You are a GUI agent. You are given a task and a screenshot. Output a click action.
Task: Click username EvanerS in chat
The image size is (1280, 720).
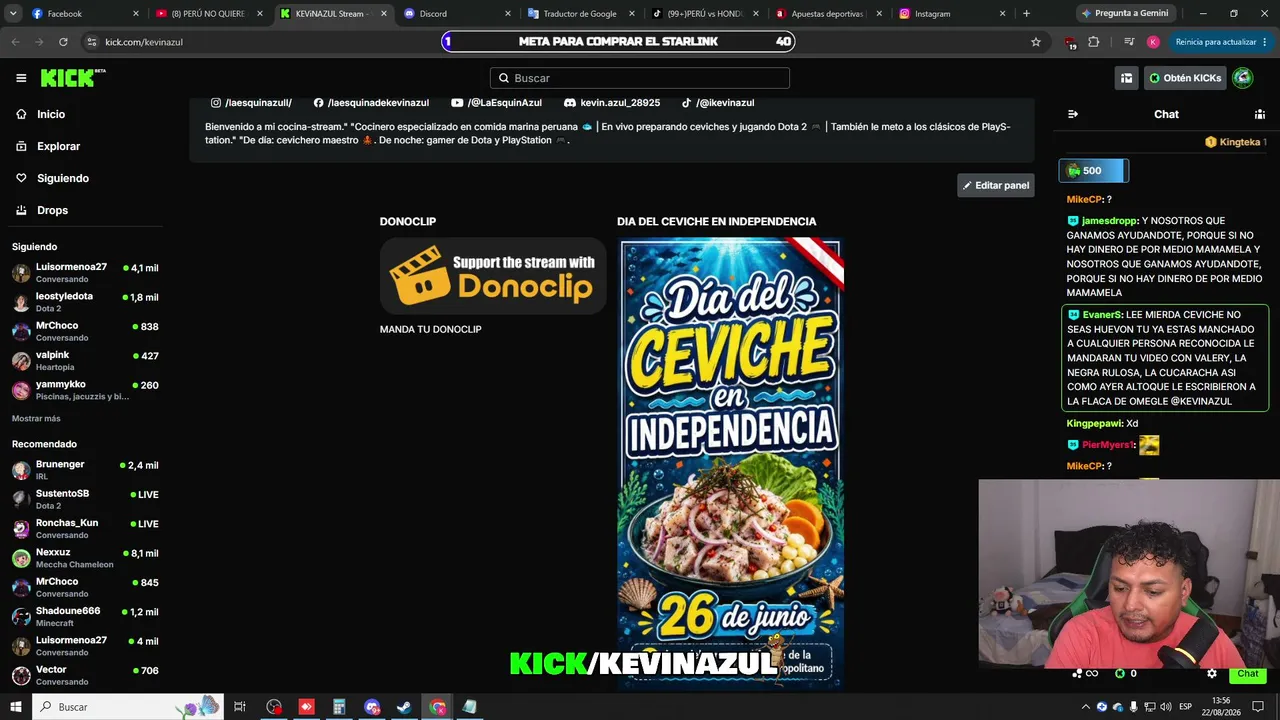(1101, 315)
